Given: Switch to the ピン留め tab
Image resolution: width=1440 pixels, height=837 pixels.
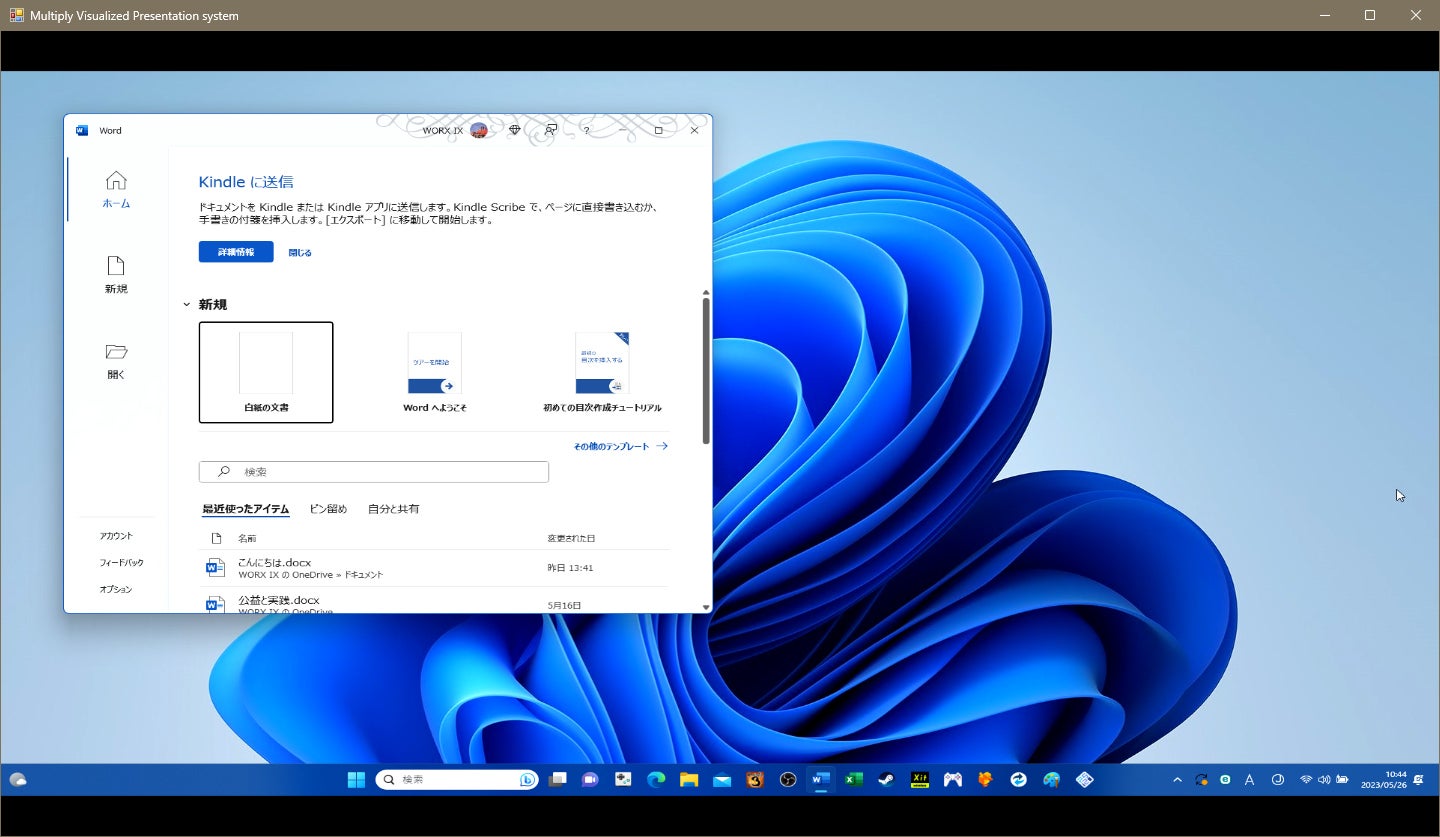Looking at the screenshot, I should point(328,509).
